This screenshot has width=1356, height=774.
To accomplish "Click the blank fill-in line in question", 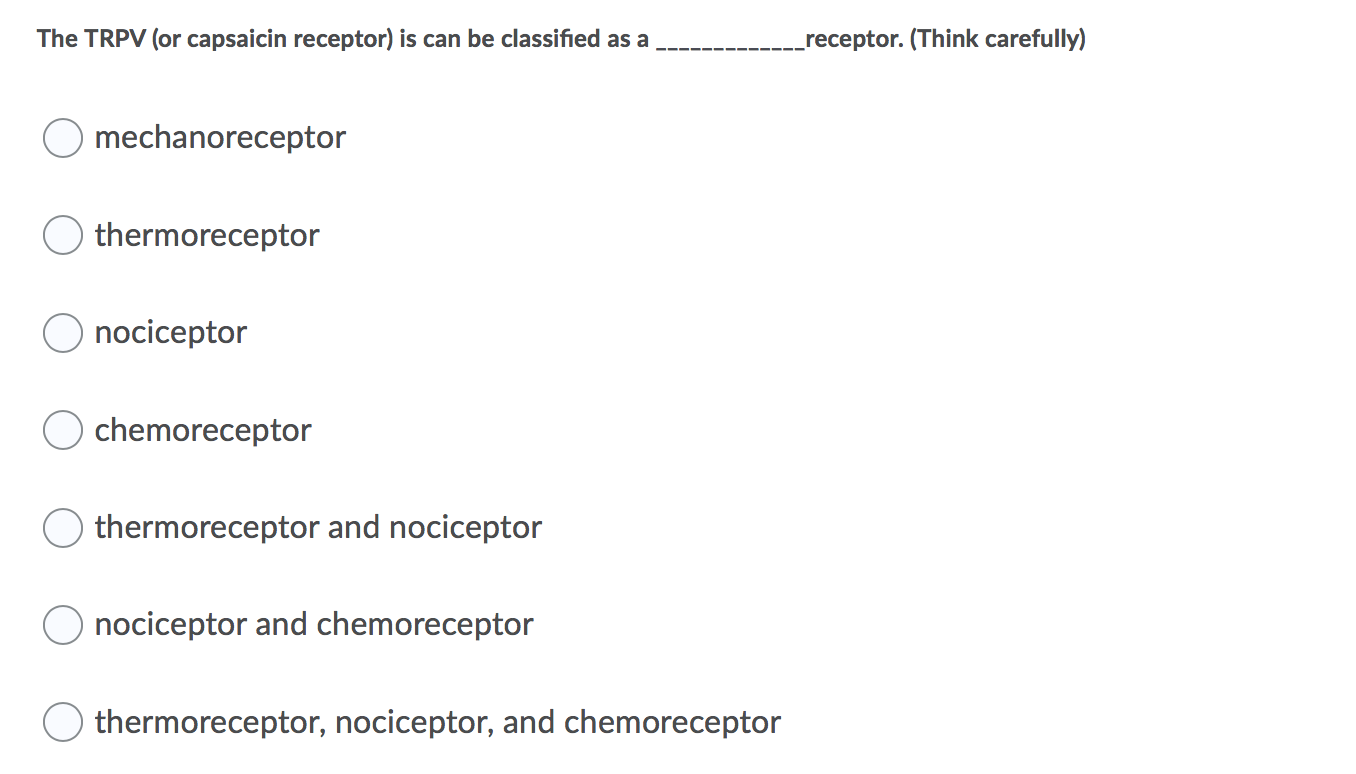I will pos(730,42).
